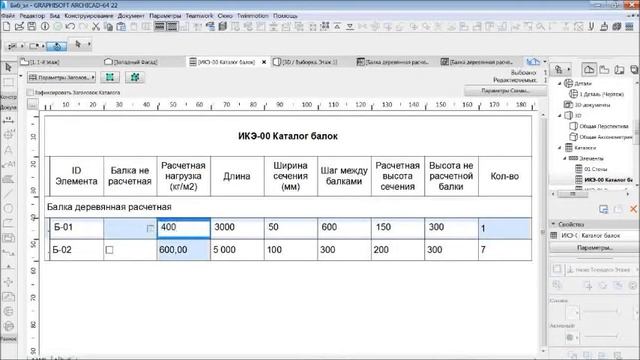This screenshot has height=360, width=640.
Task: Select the Marquee tool in toolbox
Action: tap(8, 82)
